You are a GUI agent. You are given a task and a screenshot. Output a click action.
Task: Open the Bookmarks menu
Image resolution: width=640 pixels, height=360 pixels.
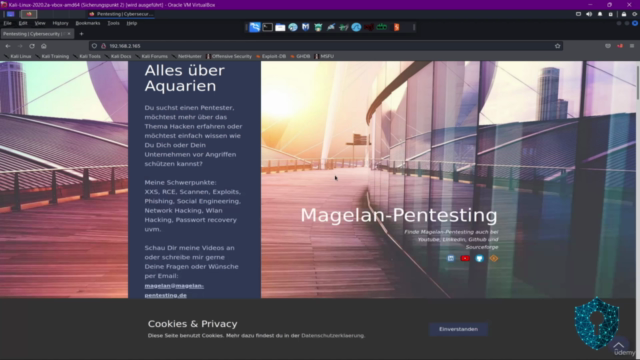[x=88, y=23]
